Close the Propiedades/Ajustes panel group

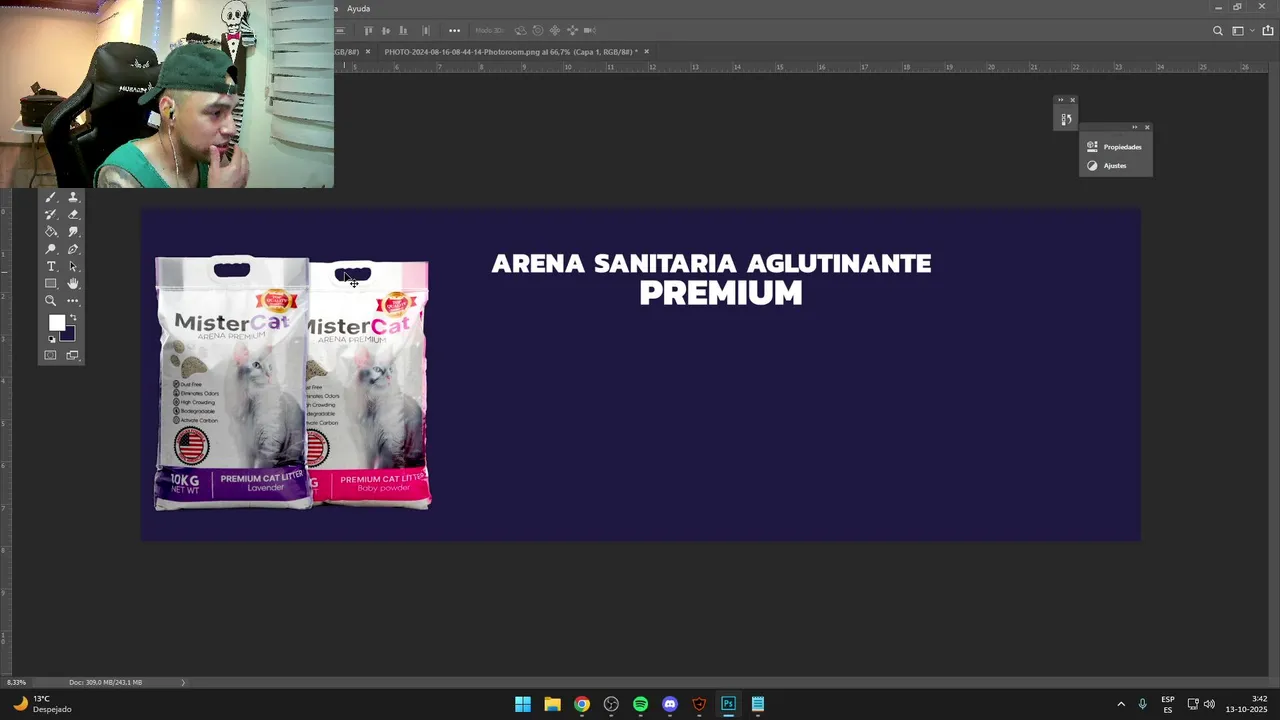point(1147,127)
